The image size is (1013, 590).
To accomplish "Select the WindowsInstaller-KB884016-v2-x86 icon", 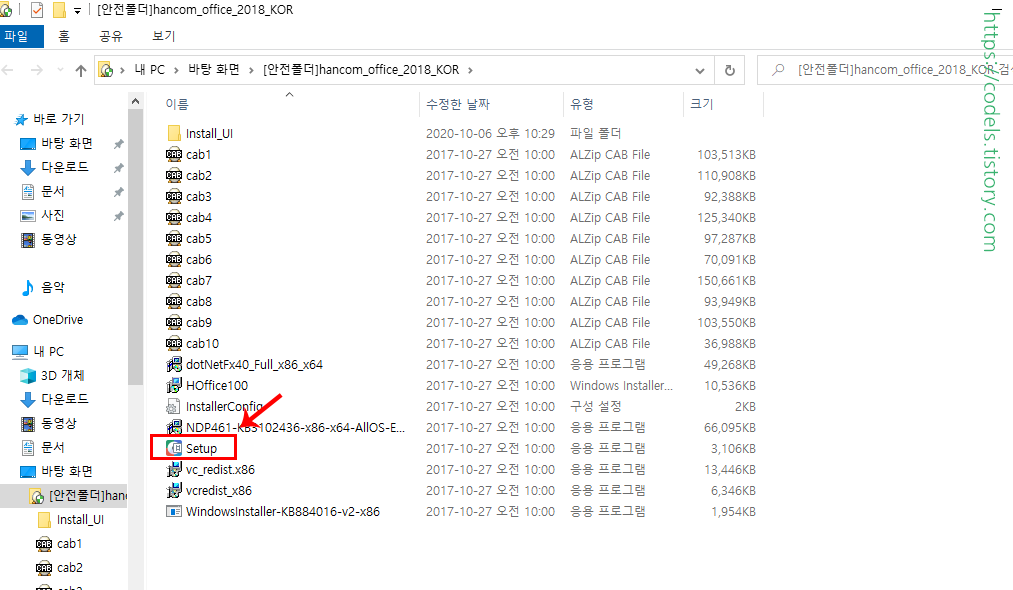I will coord(174,511).
